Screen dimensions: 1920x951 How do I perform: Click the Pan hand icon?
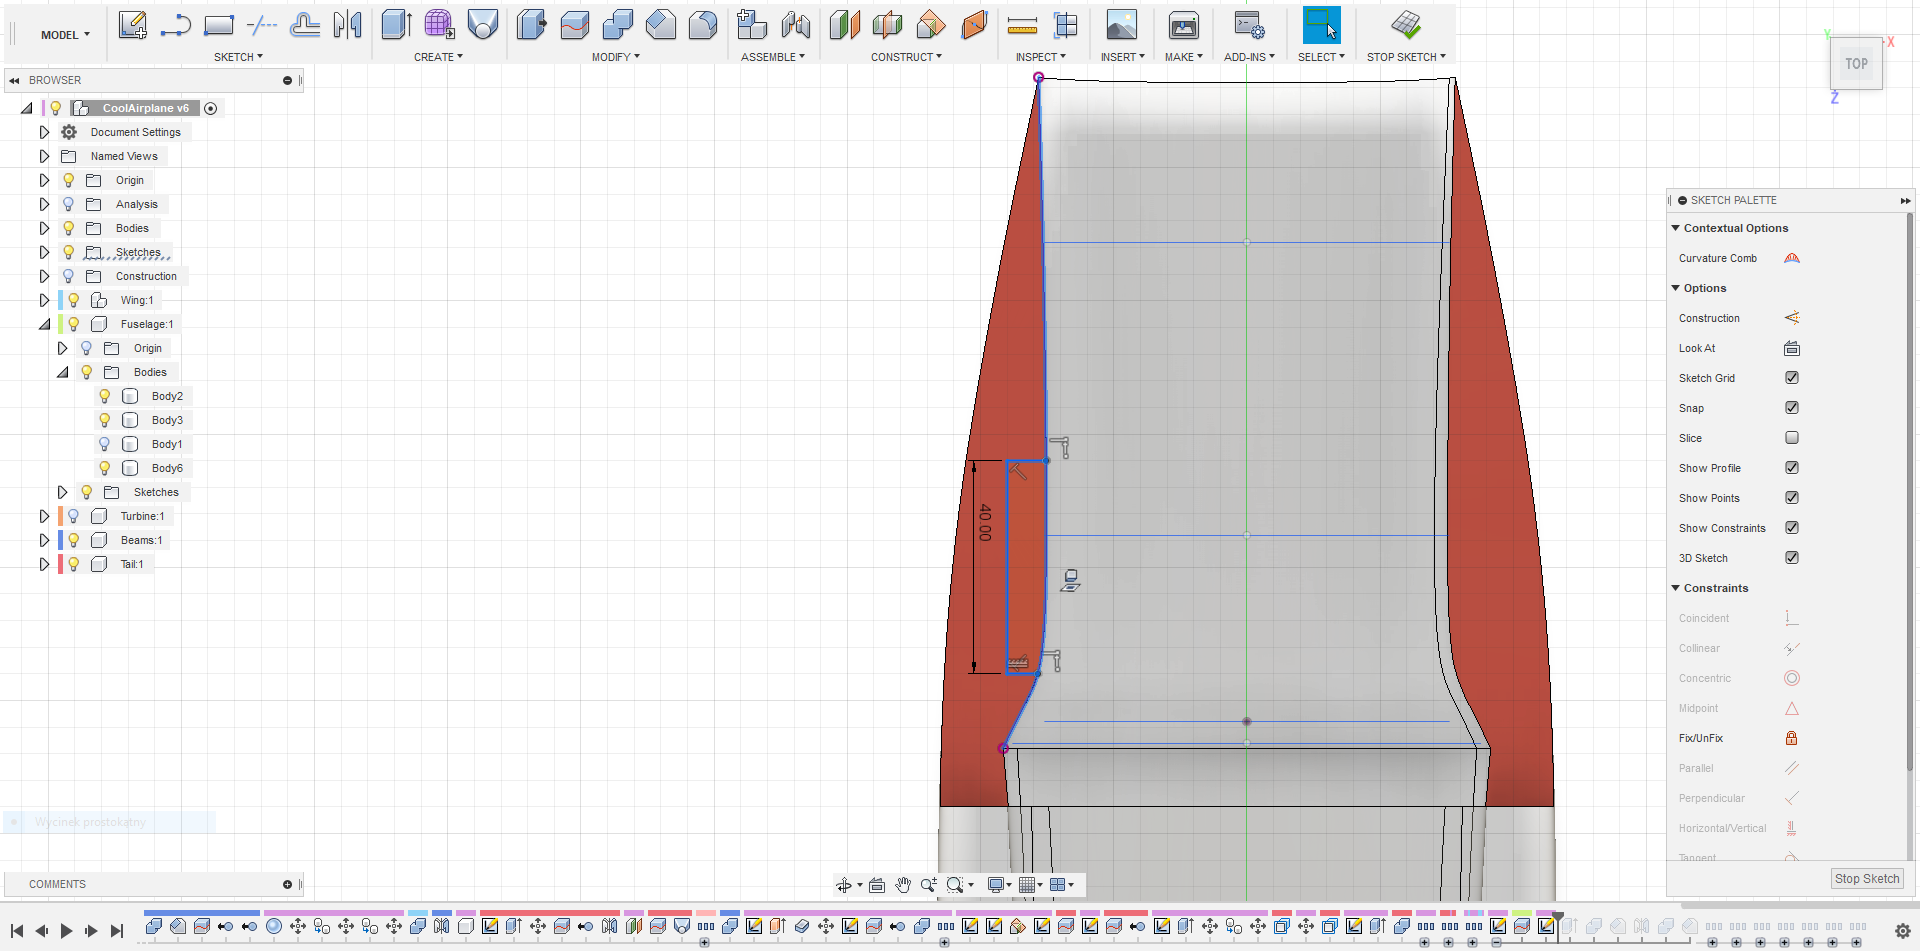[903, 885]
